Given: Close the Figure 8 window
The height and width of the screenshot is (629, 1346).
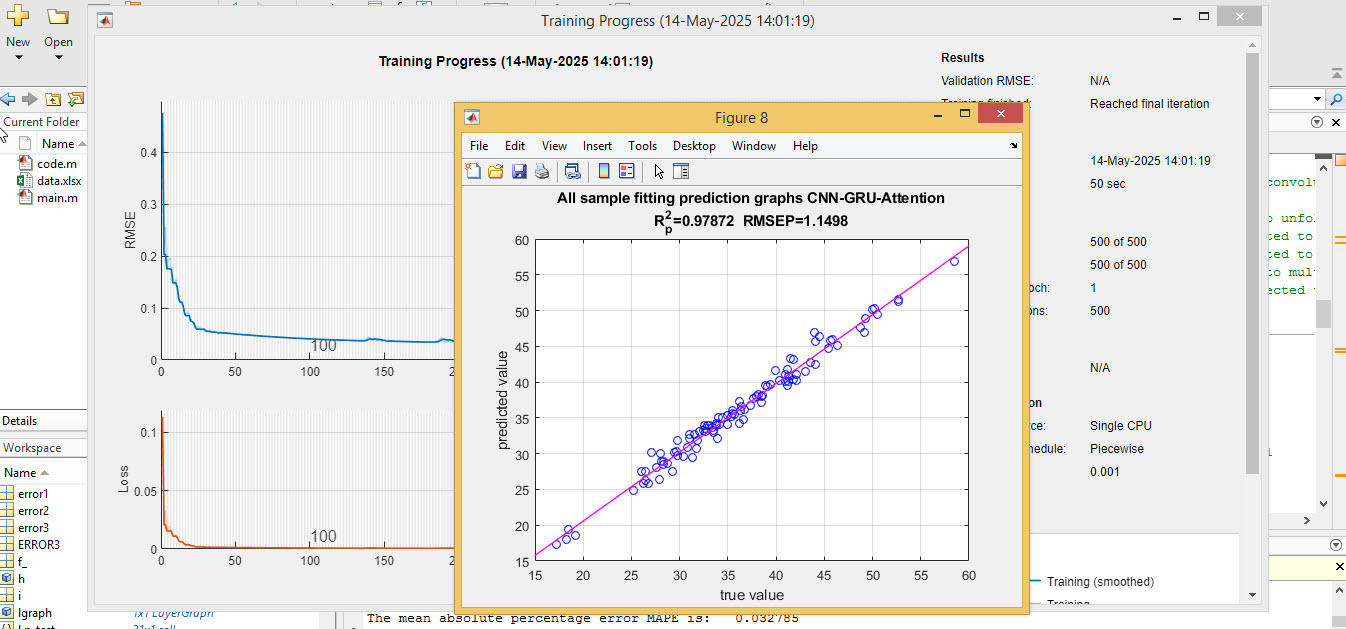Looking at the screenshot, I should (x=1000, y=116).
